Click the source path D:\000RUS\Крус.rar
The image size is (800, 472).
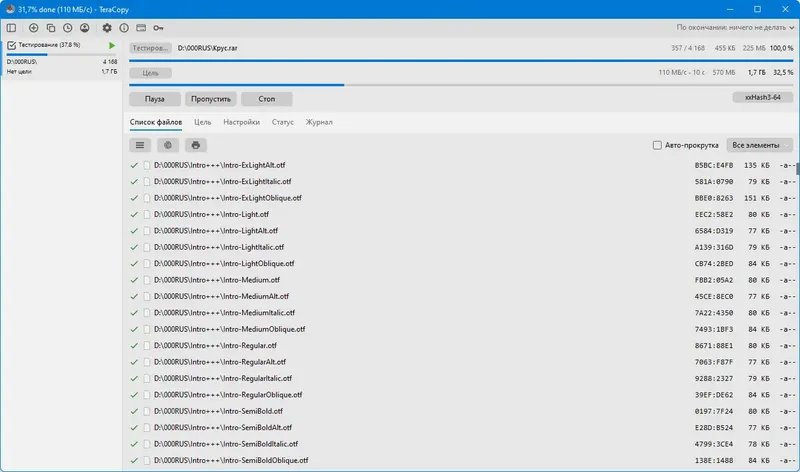(x=207, y=48)
